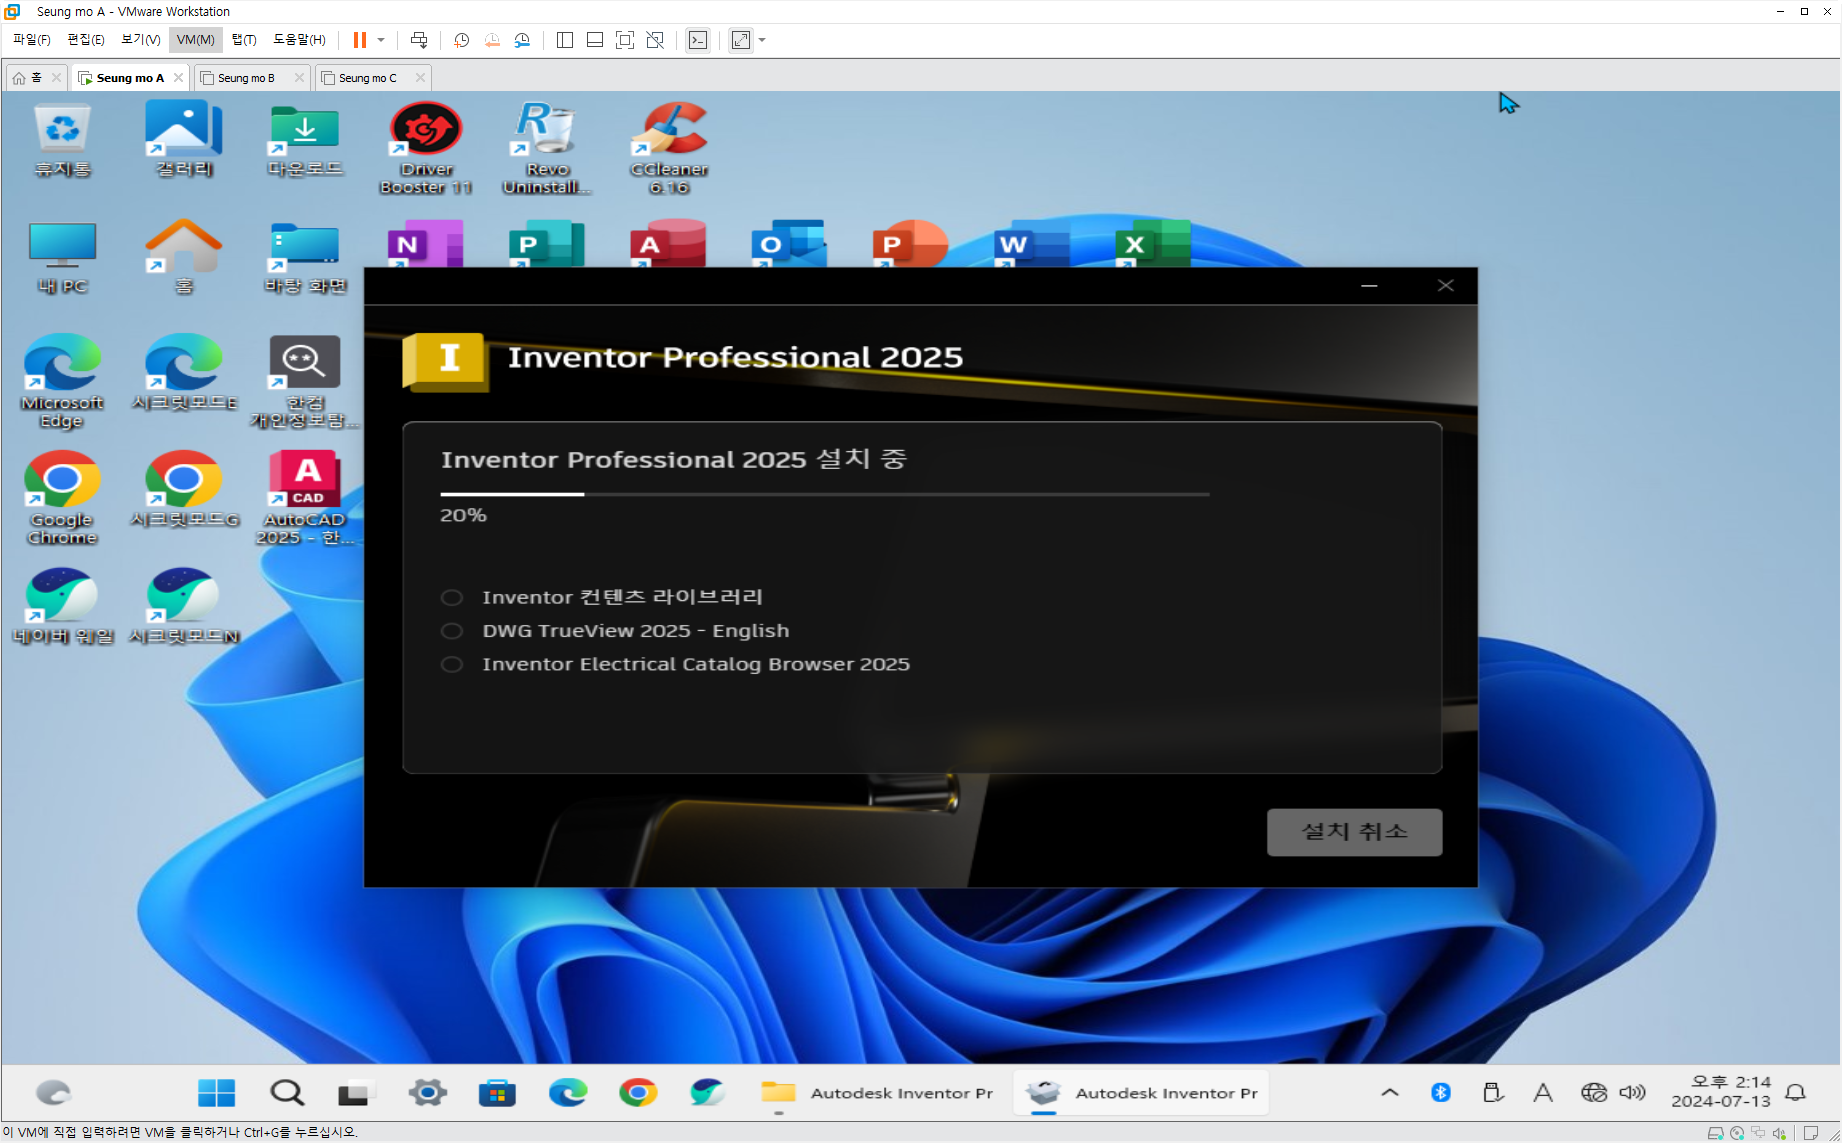This screenshot has height=1143, width=1842.
Task: Open the 도움말(H) menu
Action: point(299,40)
